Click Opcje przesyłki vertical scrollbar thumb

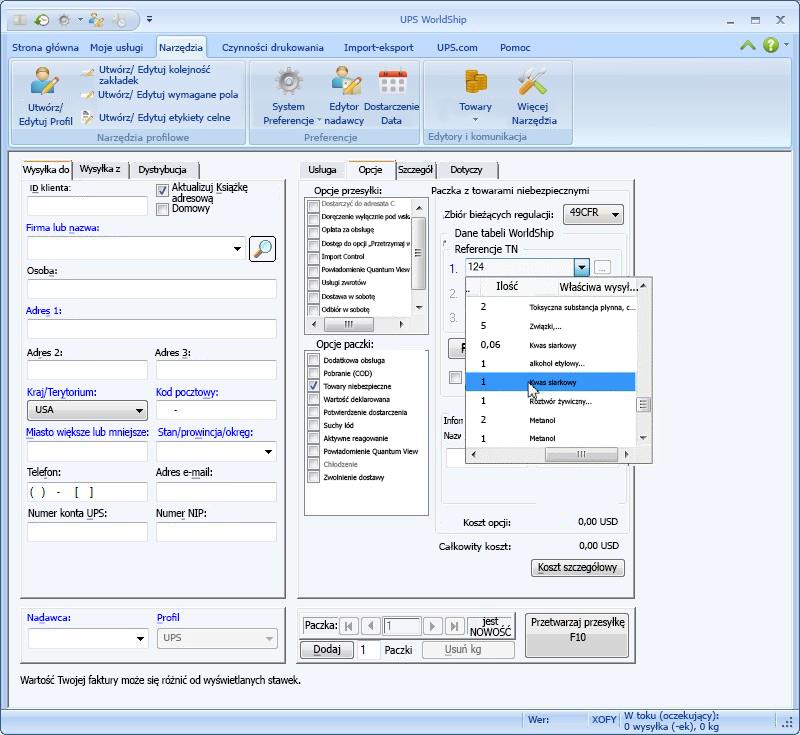[418, 253]
